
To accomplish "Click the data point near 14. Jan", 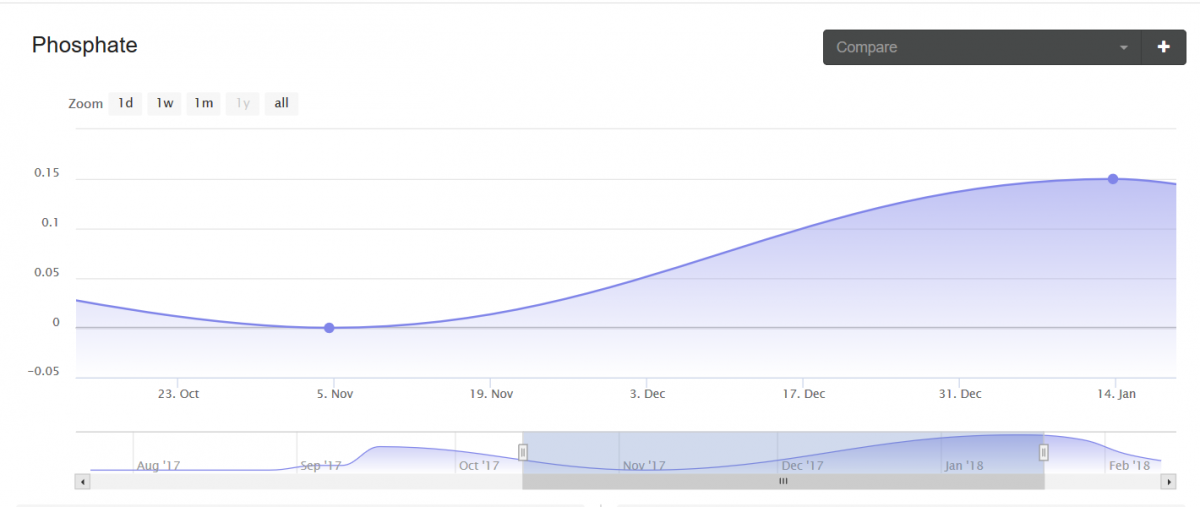I will (1112, 179).
